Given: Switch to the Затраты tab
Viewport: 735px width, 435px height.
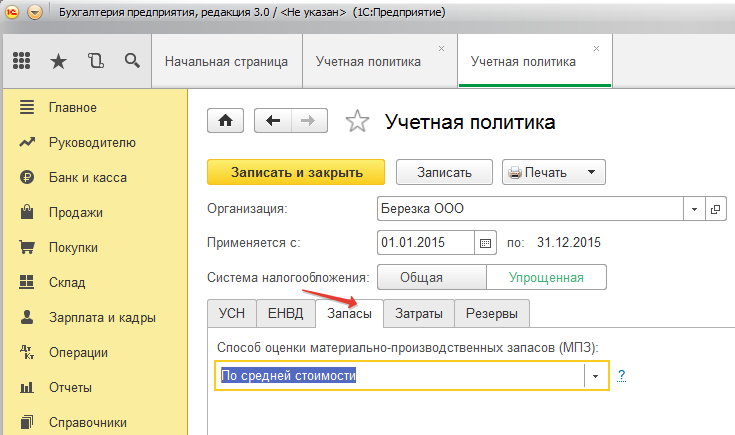Looking at the screenshot, I should coord(418,313).
